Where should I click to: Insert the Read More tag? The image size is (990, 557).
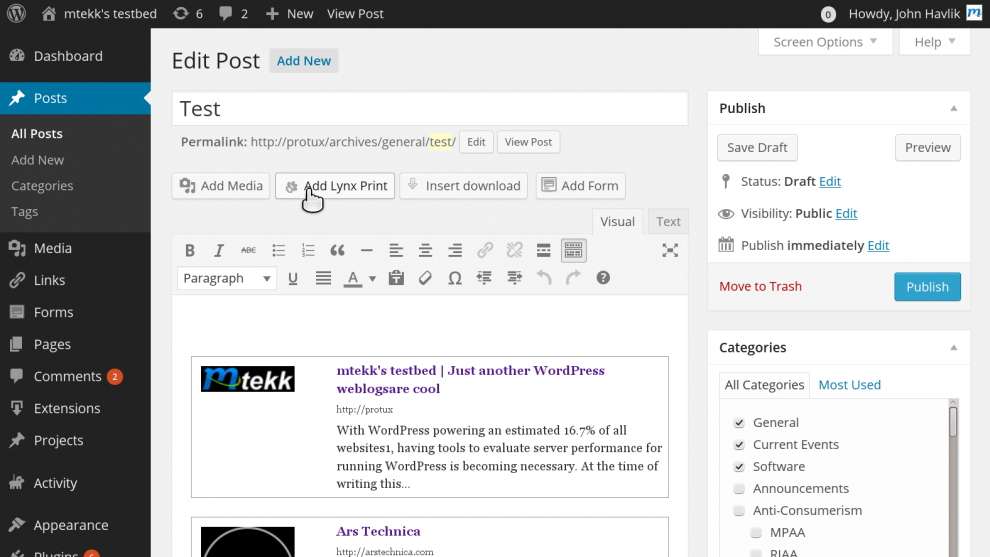pos(544,251)
